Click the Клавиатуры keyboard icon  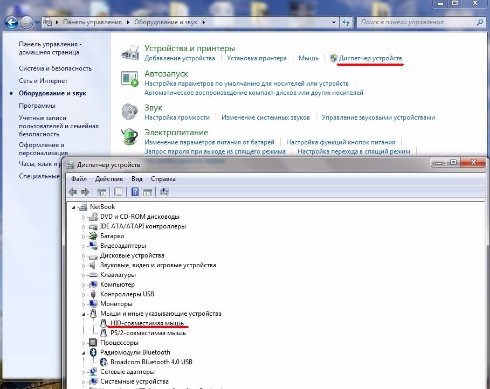coord(93,275)
